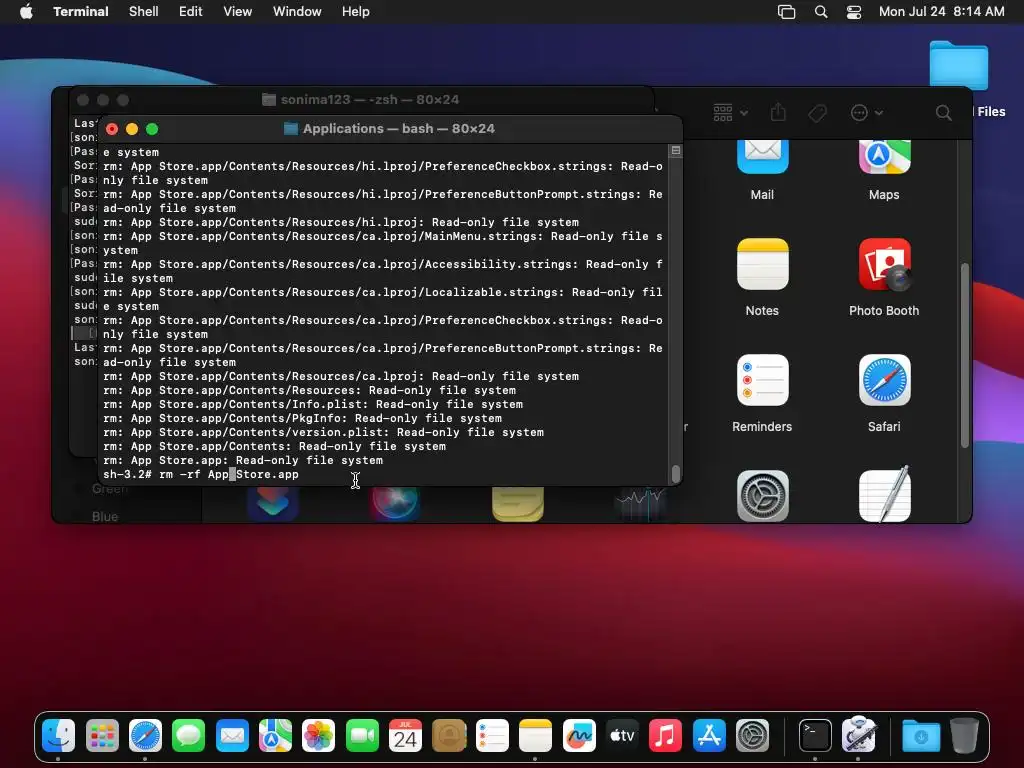
Task: Click the Finder search icon
Action: (943, 113)
